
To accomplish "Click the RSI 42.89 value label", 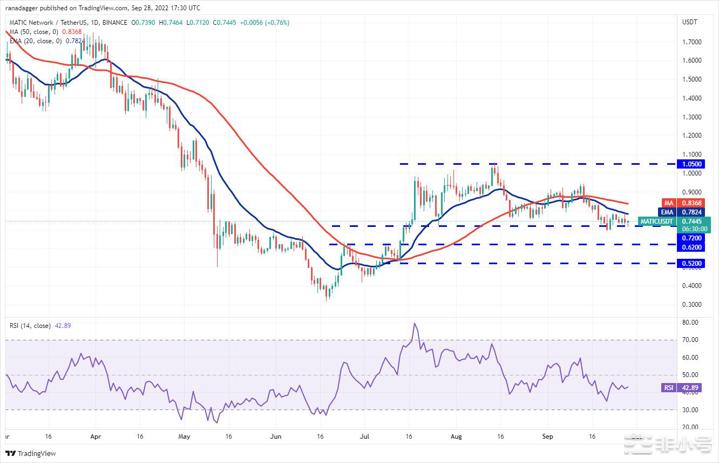I will [688, 386].
